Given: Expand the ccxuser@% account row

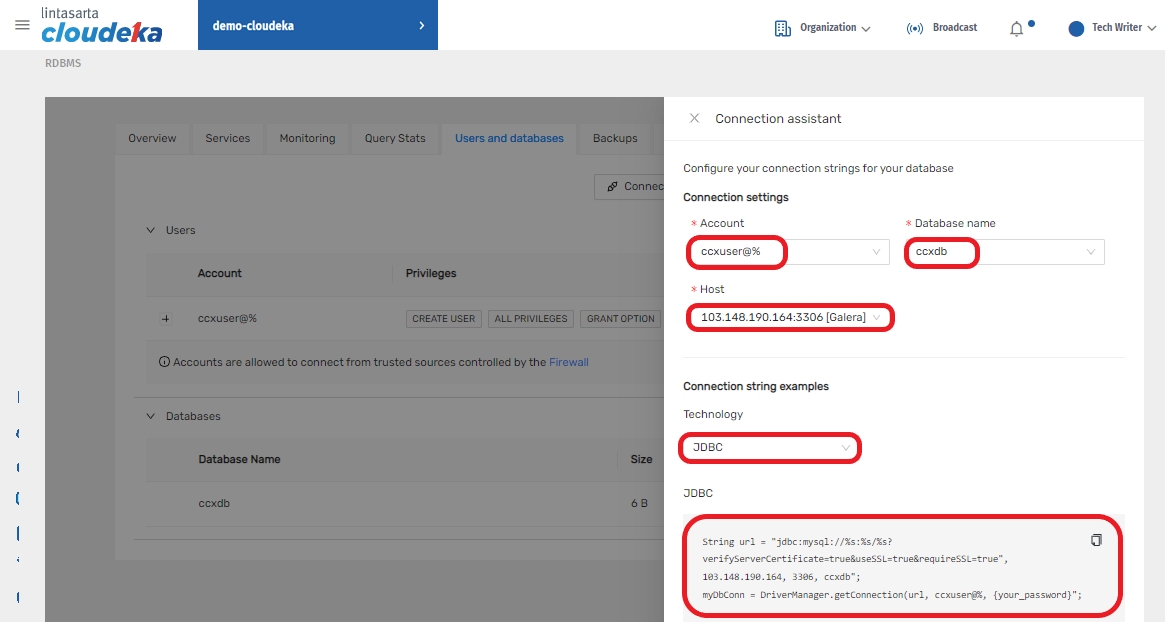Looking at the screenshot, I should coord(166,319).
